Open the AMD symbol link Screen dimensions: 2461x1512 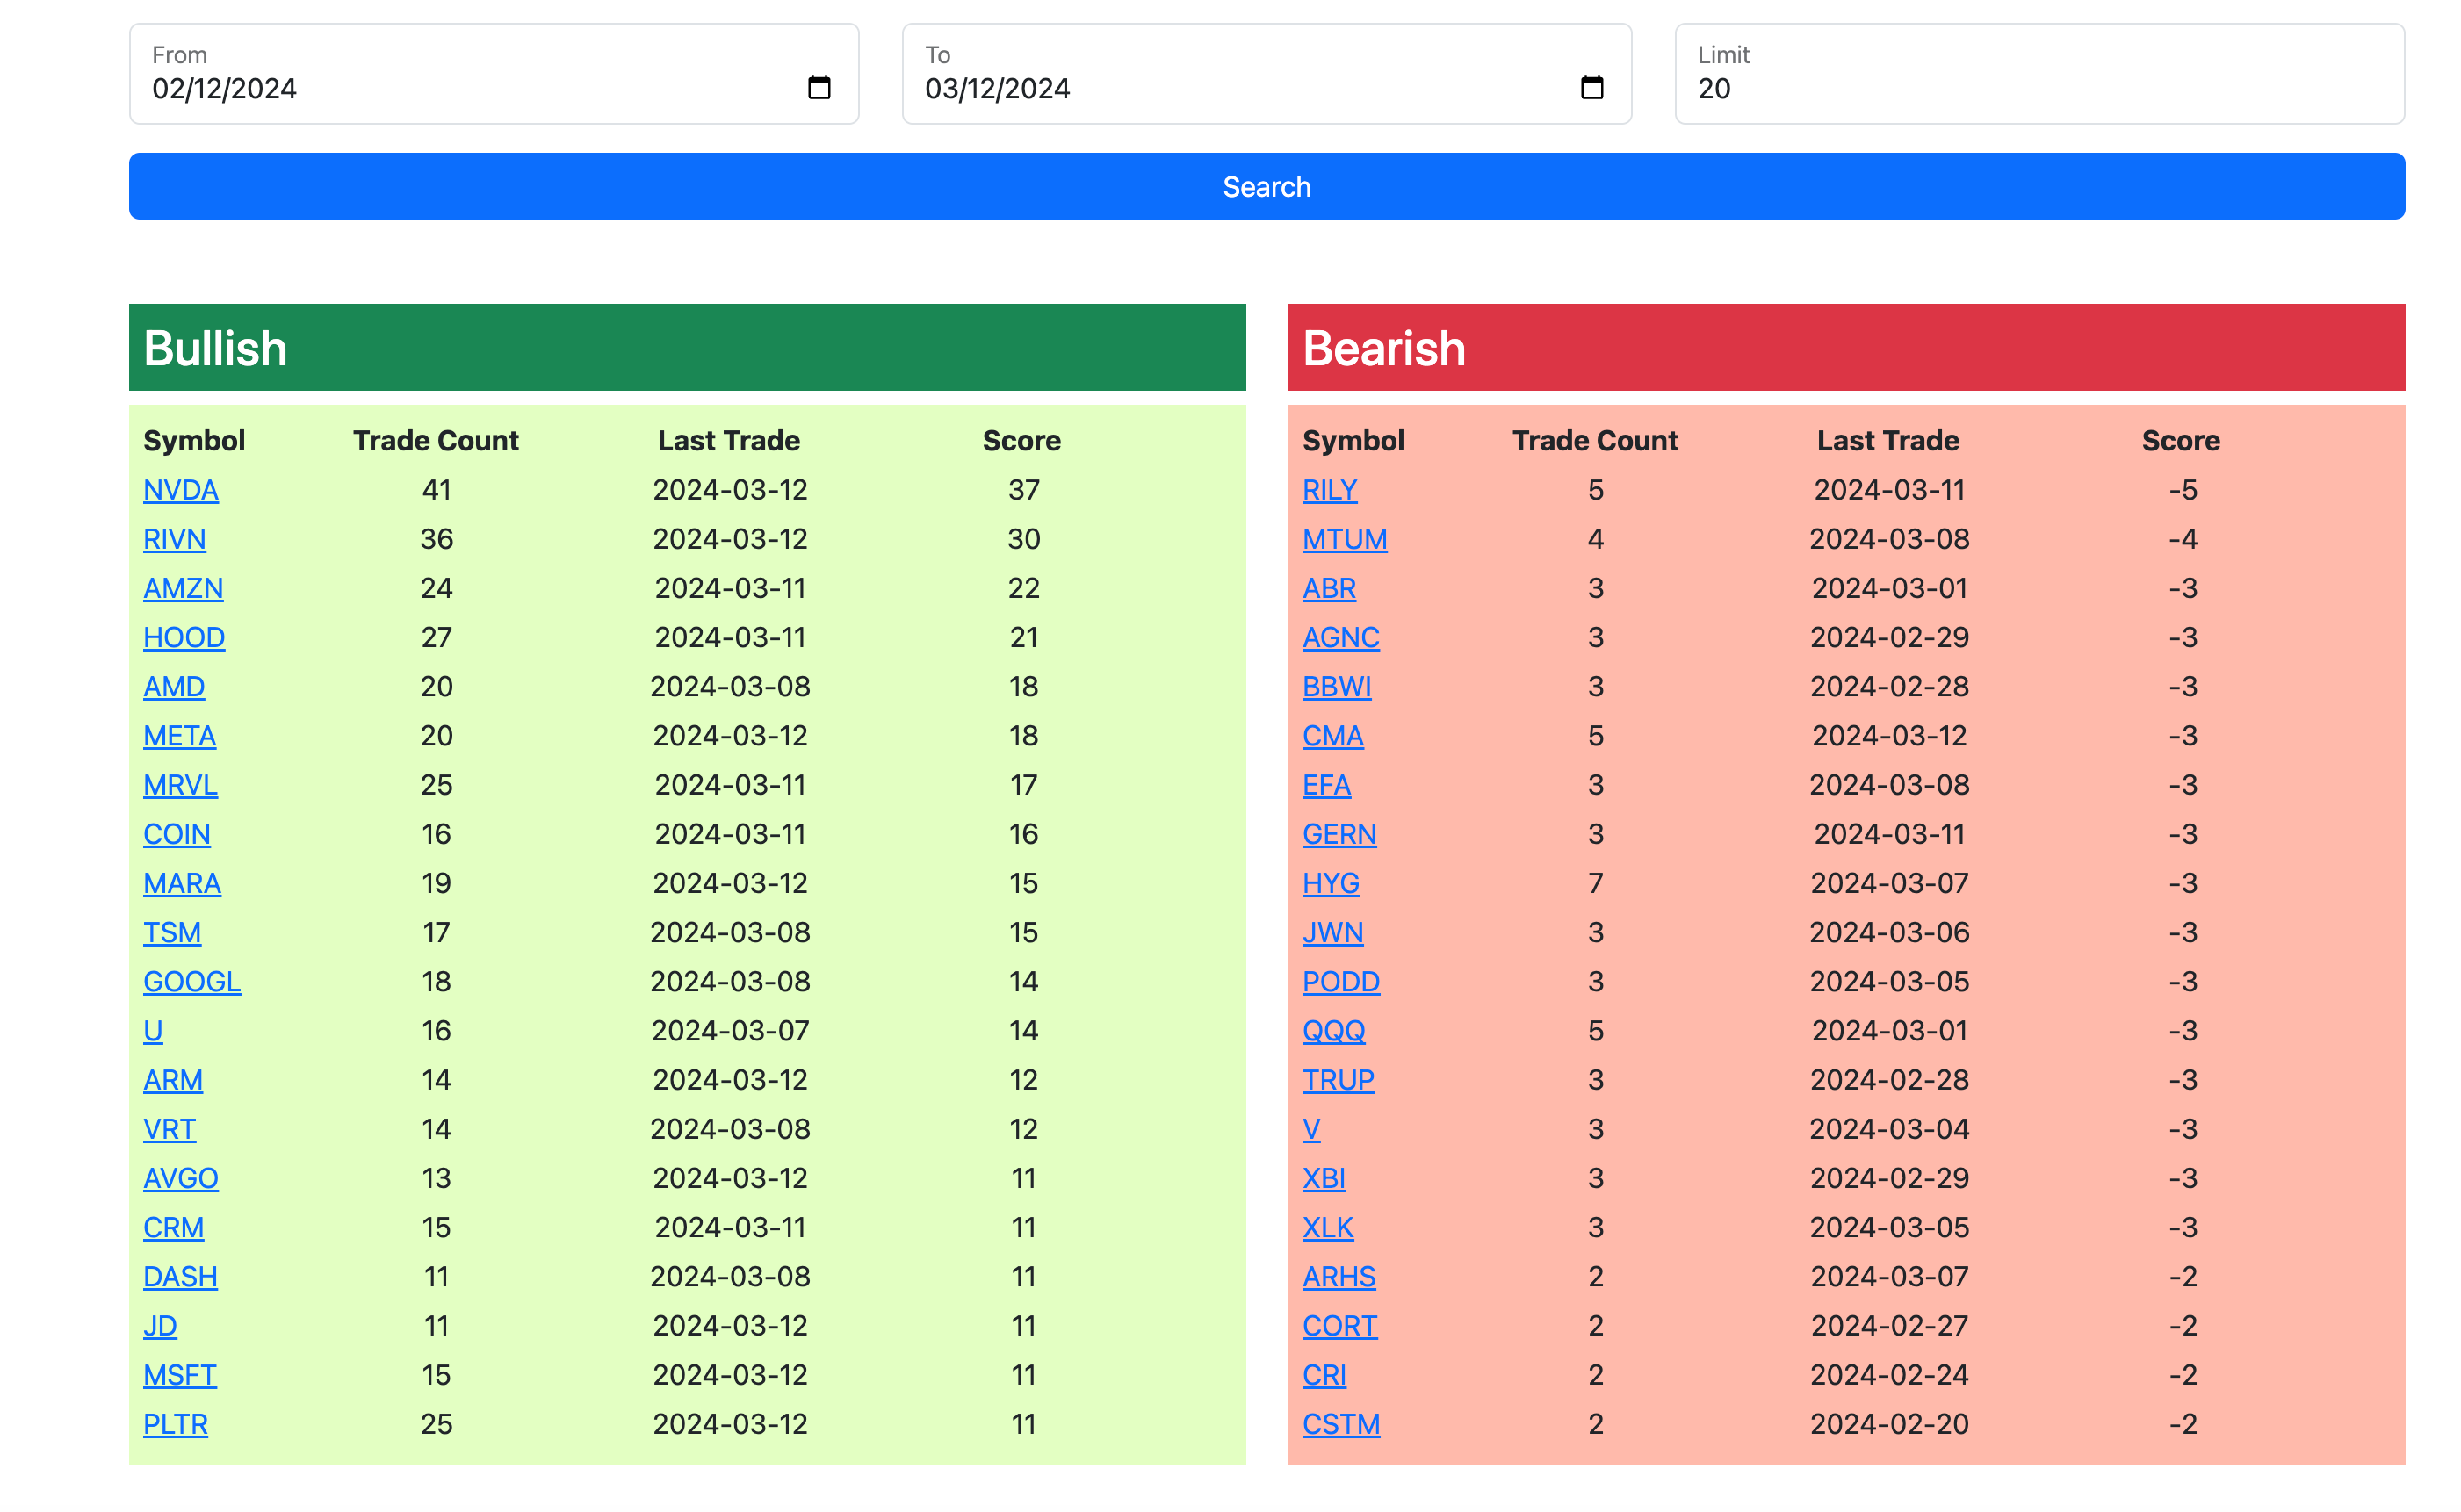point(174,686)
